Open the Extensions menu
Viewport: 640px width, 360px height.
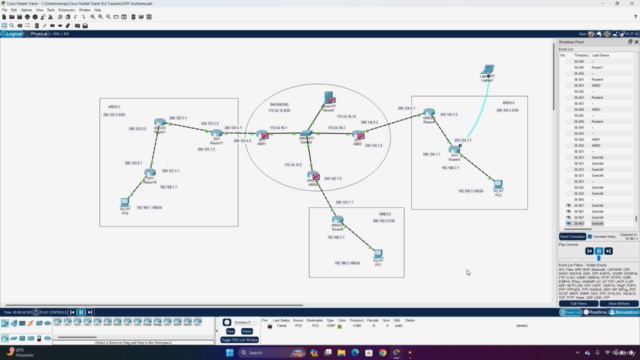click(x=67, y=10)
